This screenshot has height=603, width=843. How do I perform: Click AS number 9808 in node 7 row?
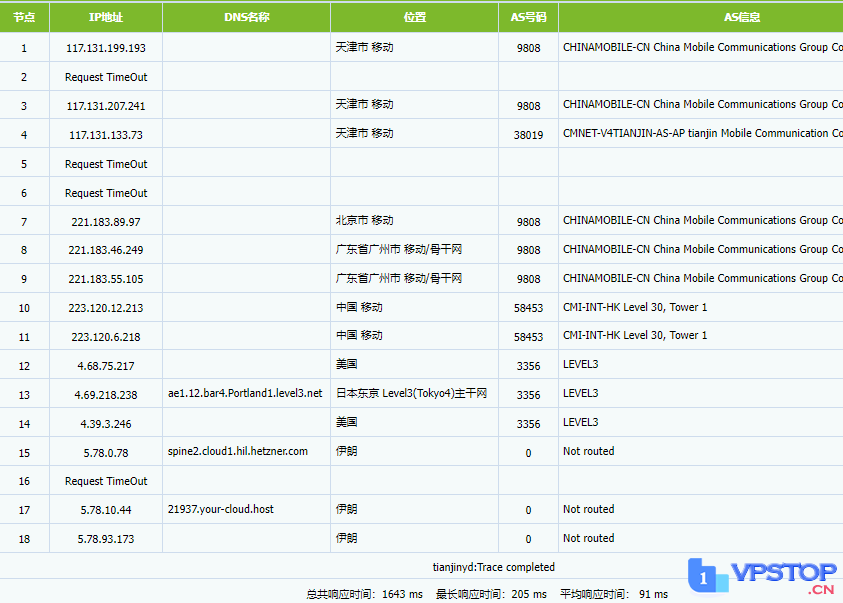tap(528, 222)
